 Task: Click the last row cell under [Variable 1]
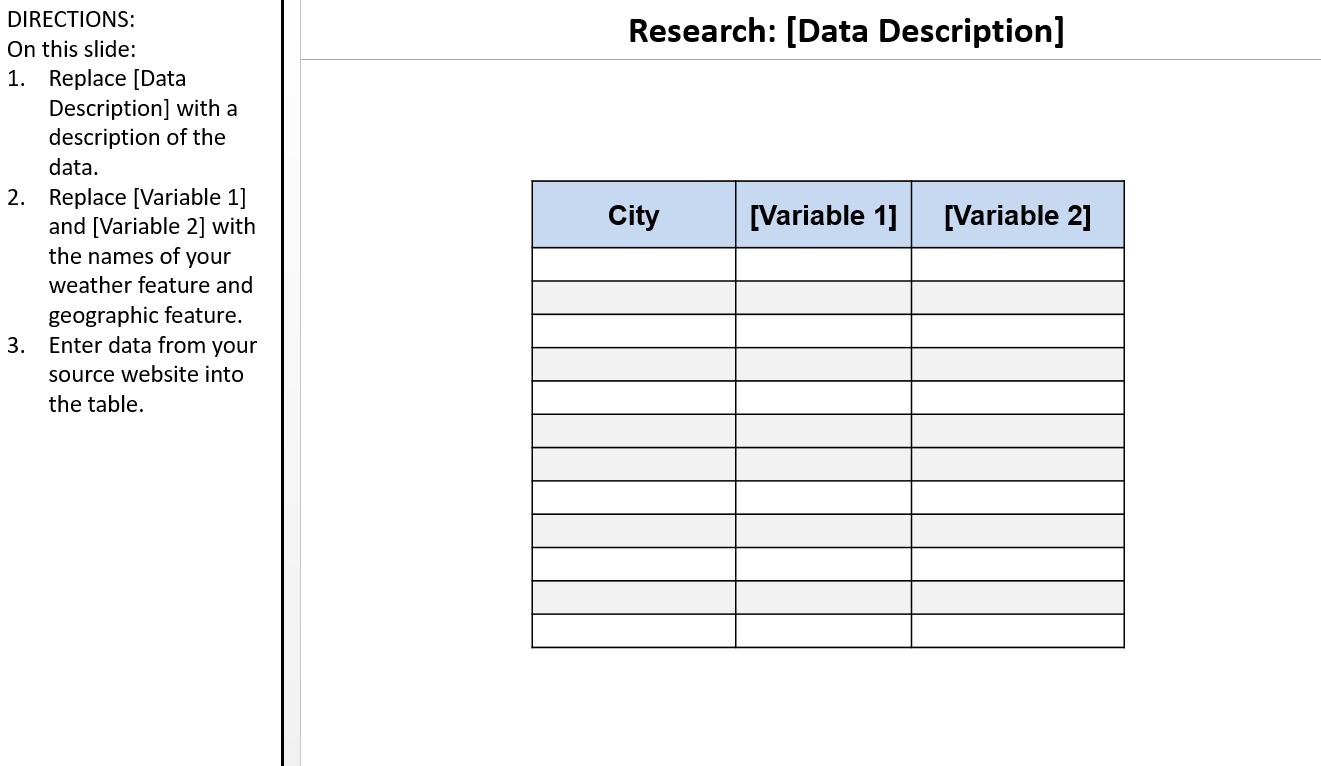click(823, 631)
